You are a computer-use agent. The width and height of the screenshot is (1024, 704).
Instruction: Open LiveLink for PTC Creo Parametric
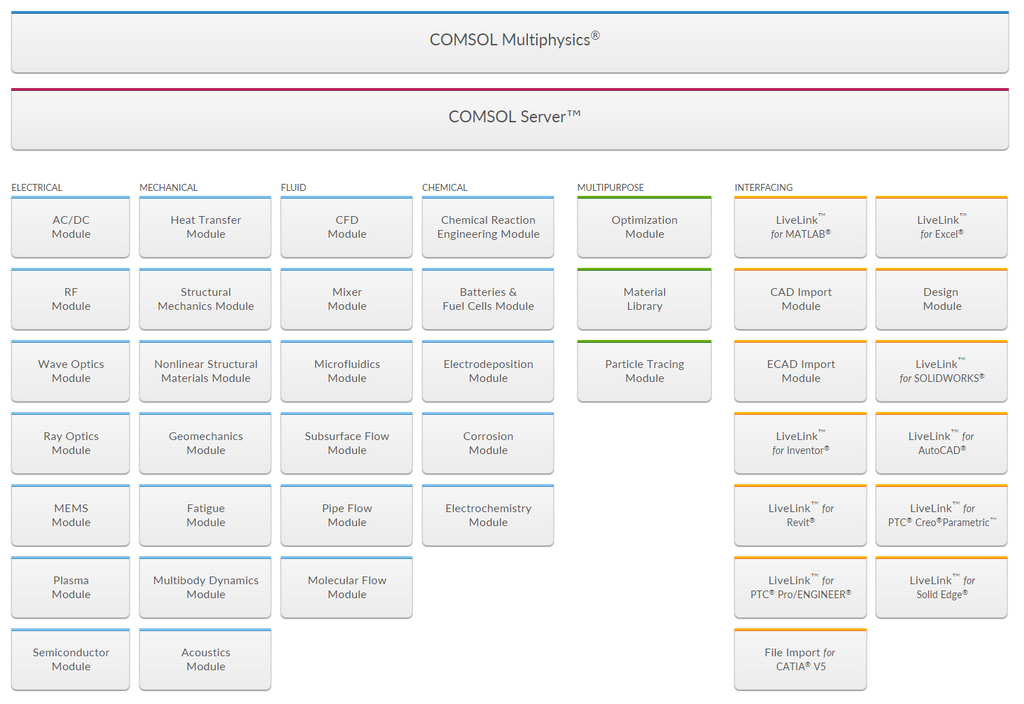942,515
